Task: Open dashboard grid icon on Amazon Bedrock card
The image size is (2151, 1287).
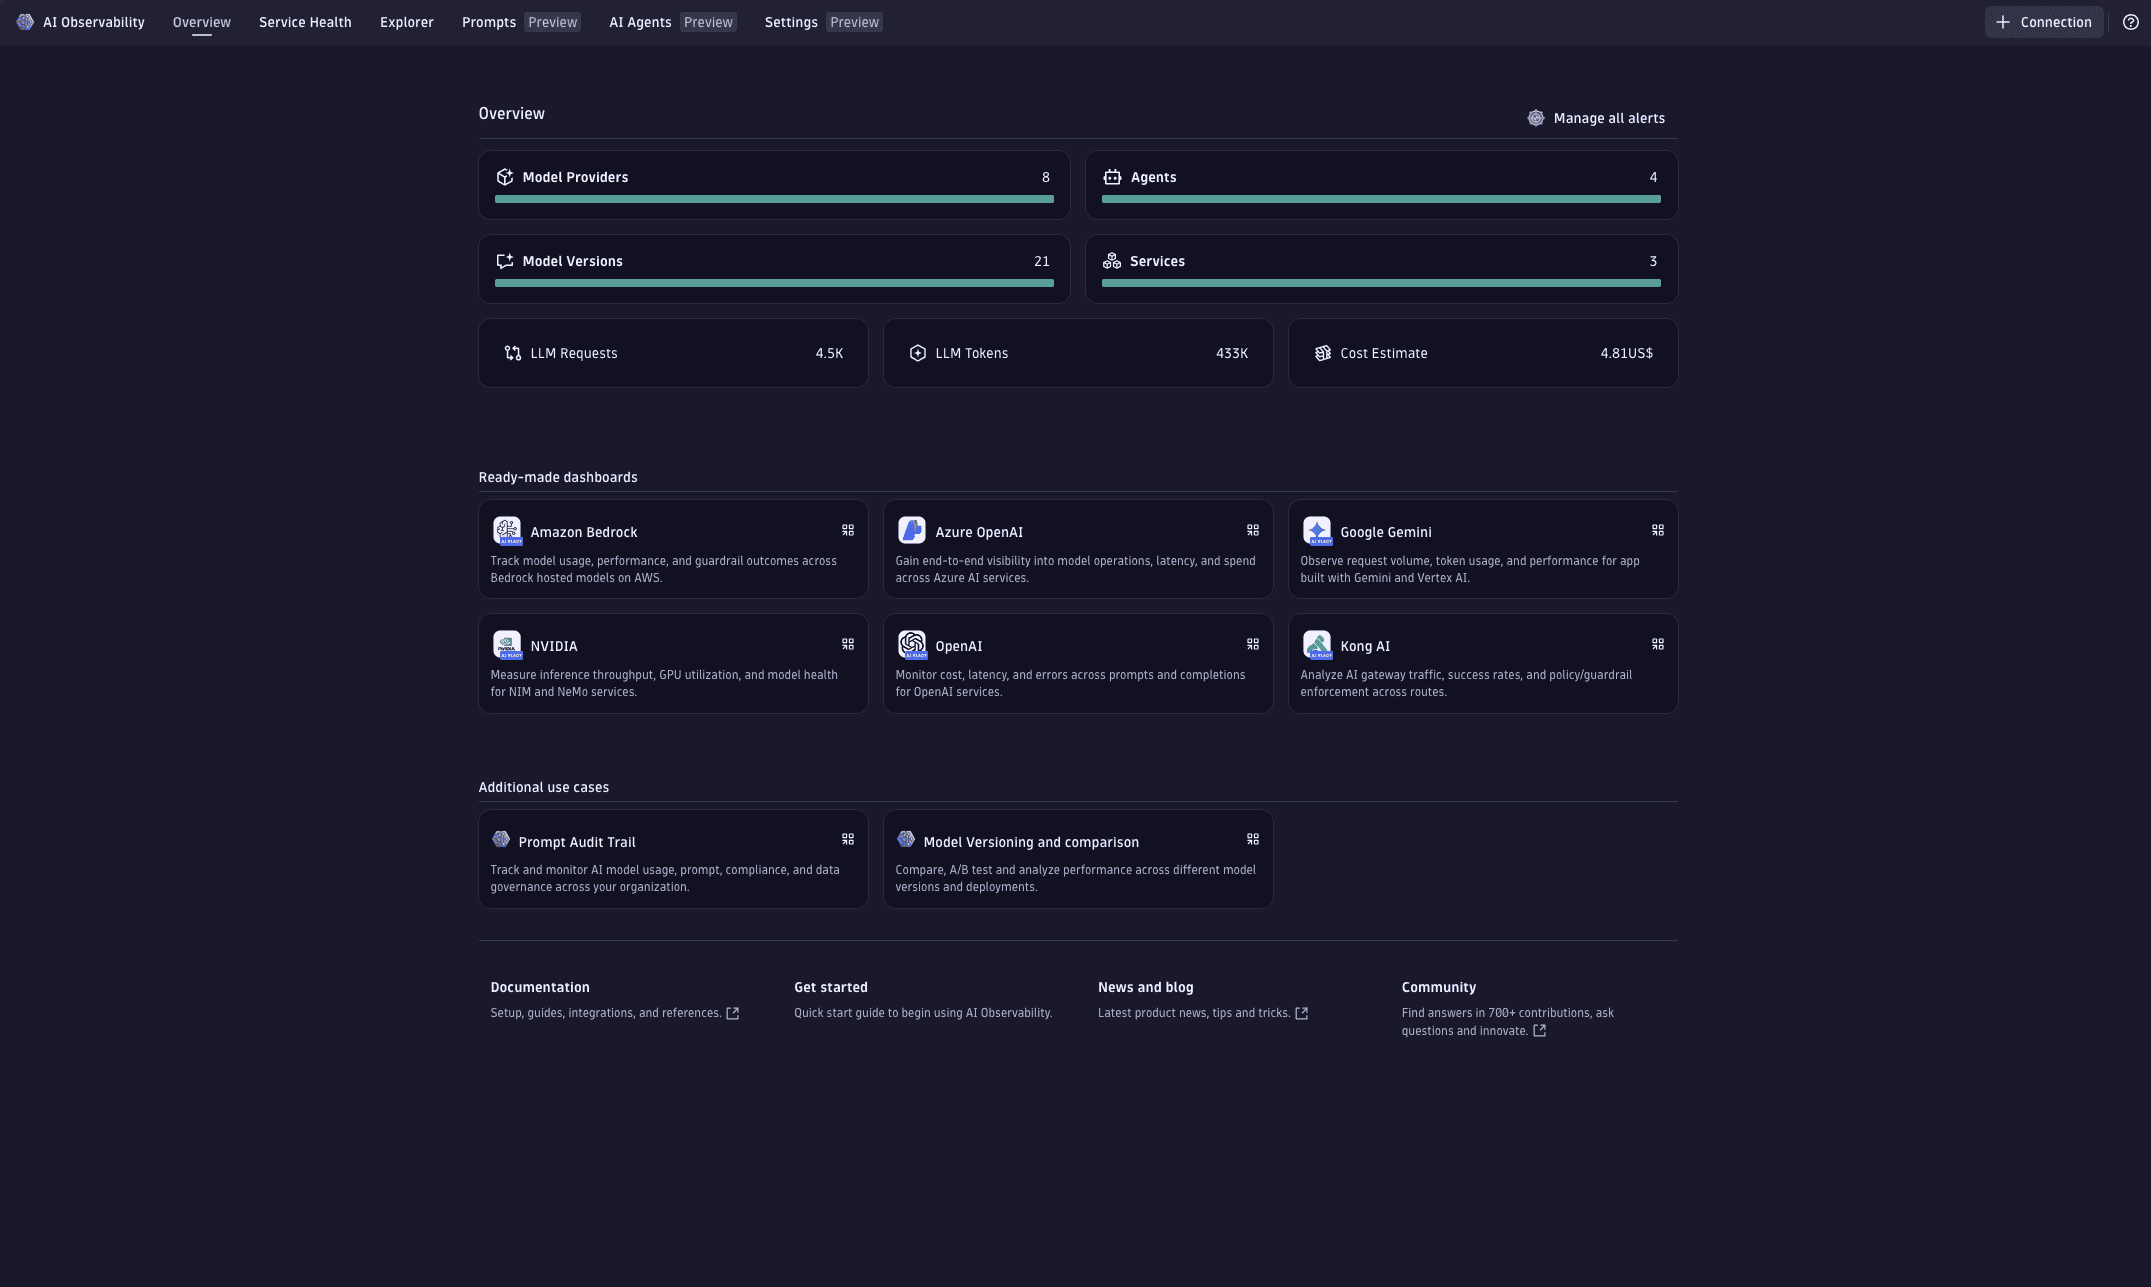Action: pyautogui.click(x=848, y=530)
